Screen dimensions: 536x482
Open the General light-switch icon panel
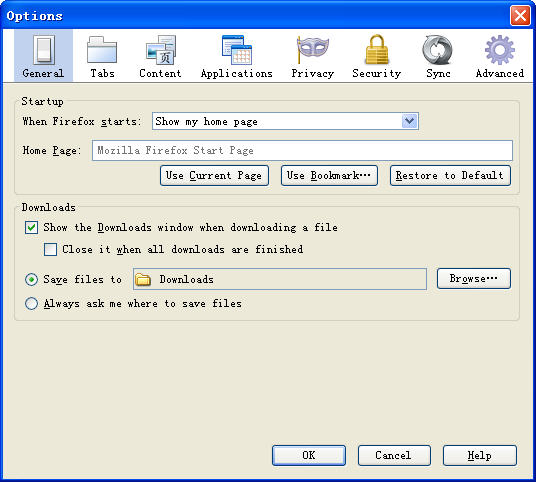[x=43, y=50]
